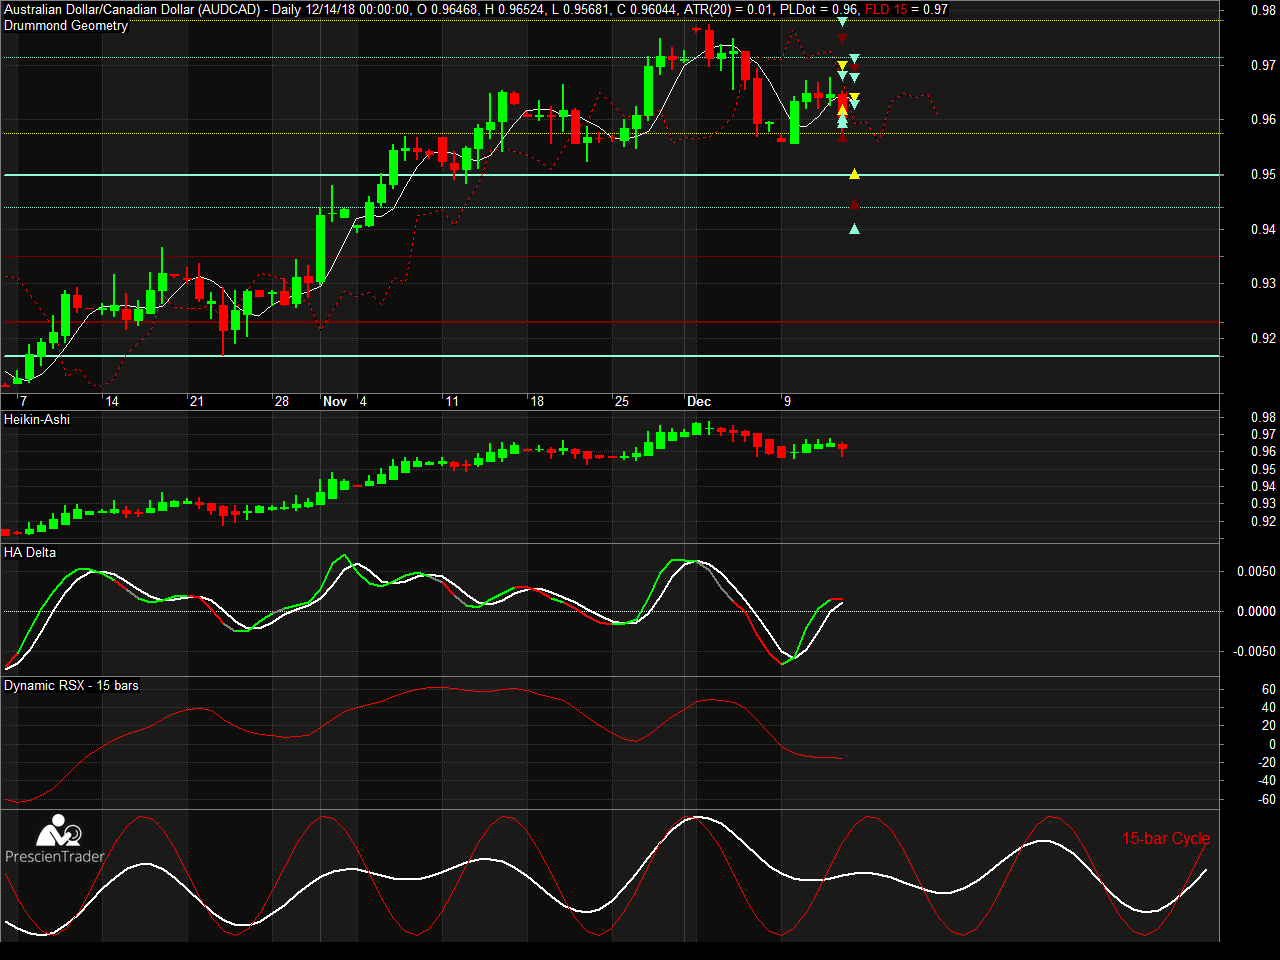This screenshot has height=960, width=1280.
Task: Click 0.0050 on the HA Delta axis
Action: point(1255,572)
